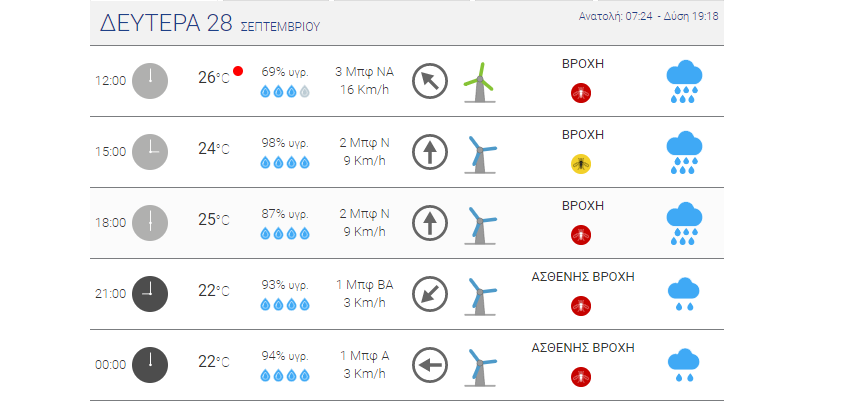Screen dimensions: 849x401
Task: Select the yellow mosquito icon at 15:00
Action: (581, 163)
